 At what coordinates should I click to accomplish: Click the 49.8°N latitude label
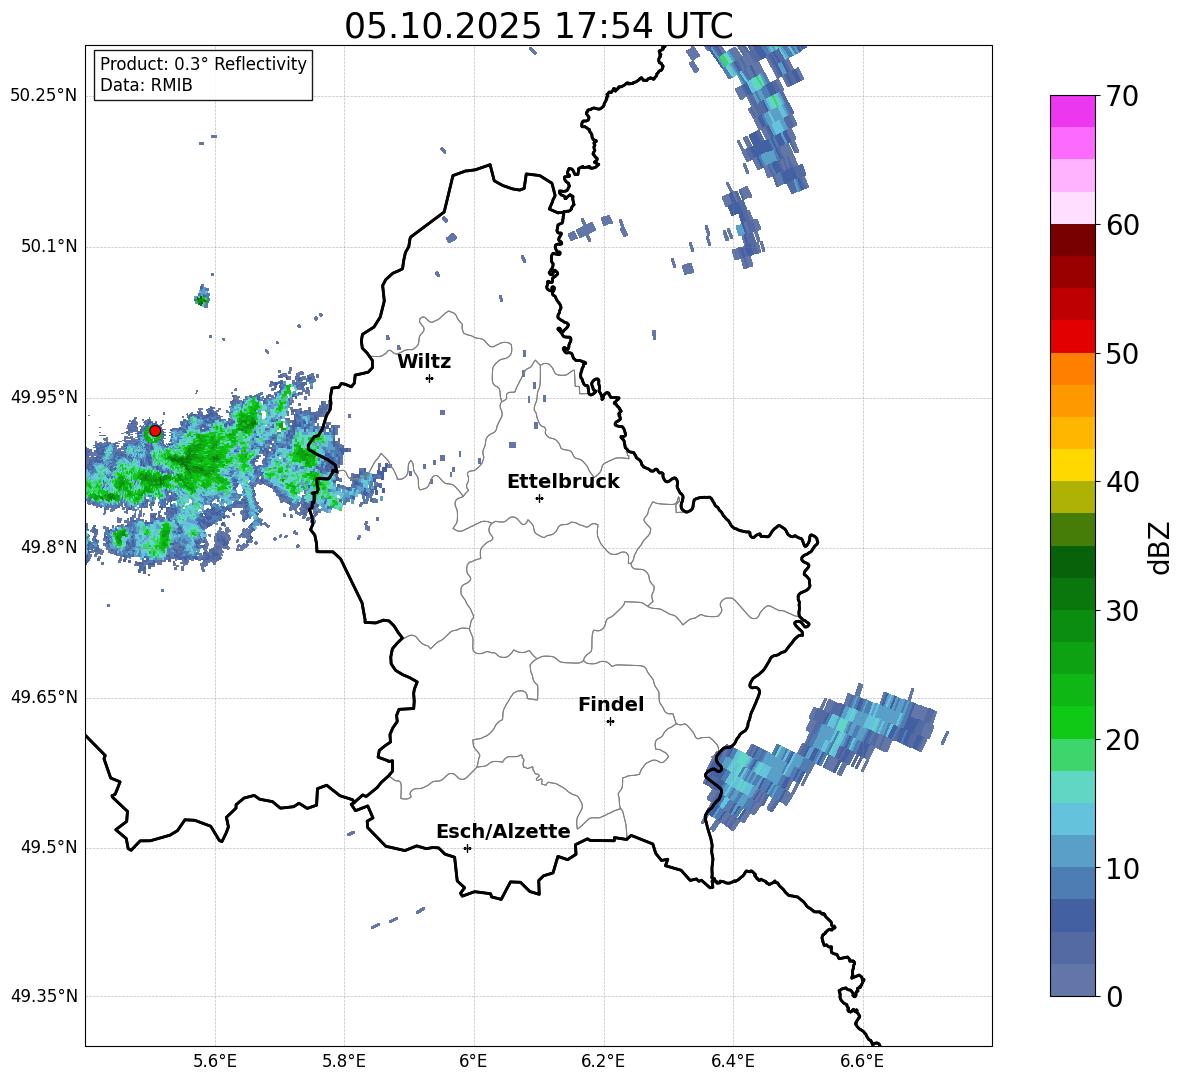pyautogui.click(x=49, y=547)
